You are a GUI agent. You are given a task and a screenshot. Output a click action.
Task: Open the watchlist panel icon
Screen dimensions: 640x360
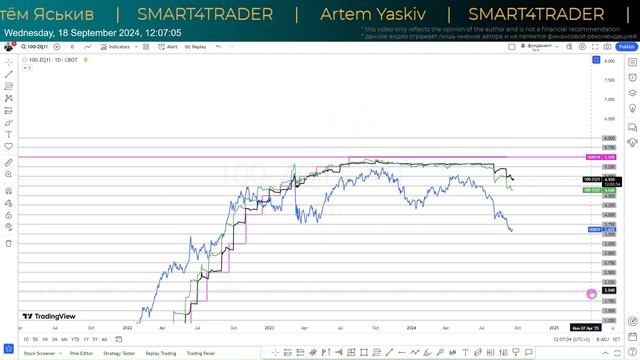coord(632,62)
